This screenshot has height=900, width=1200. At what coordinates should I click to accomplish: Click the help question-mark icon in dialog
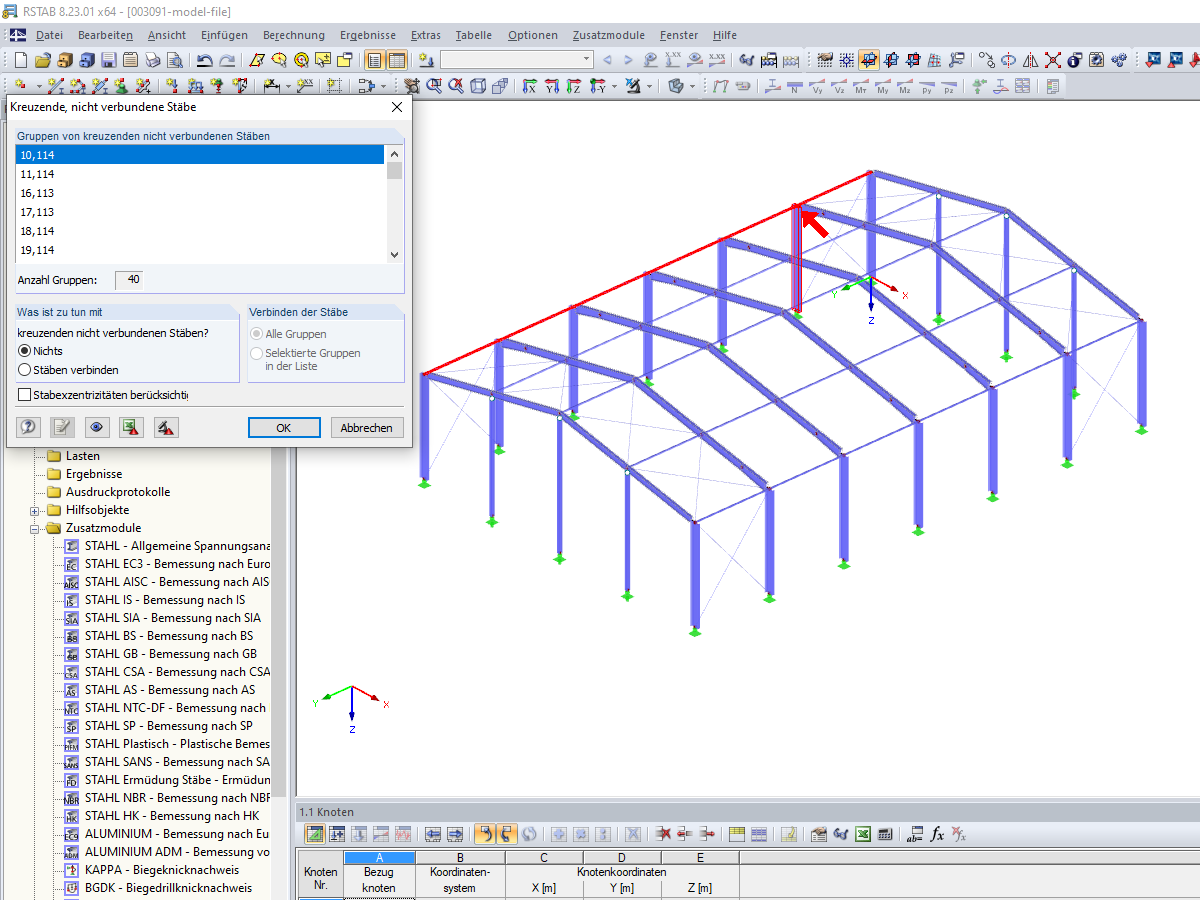29,428
